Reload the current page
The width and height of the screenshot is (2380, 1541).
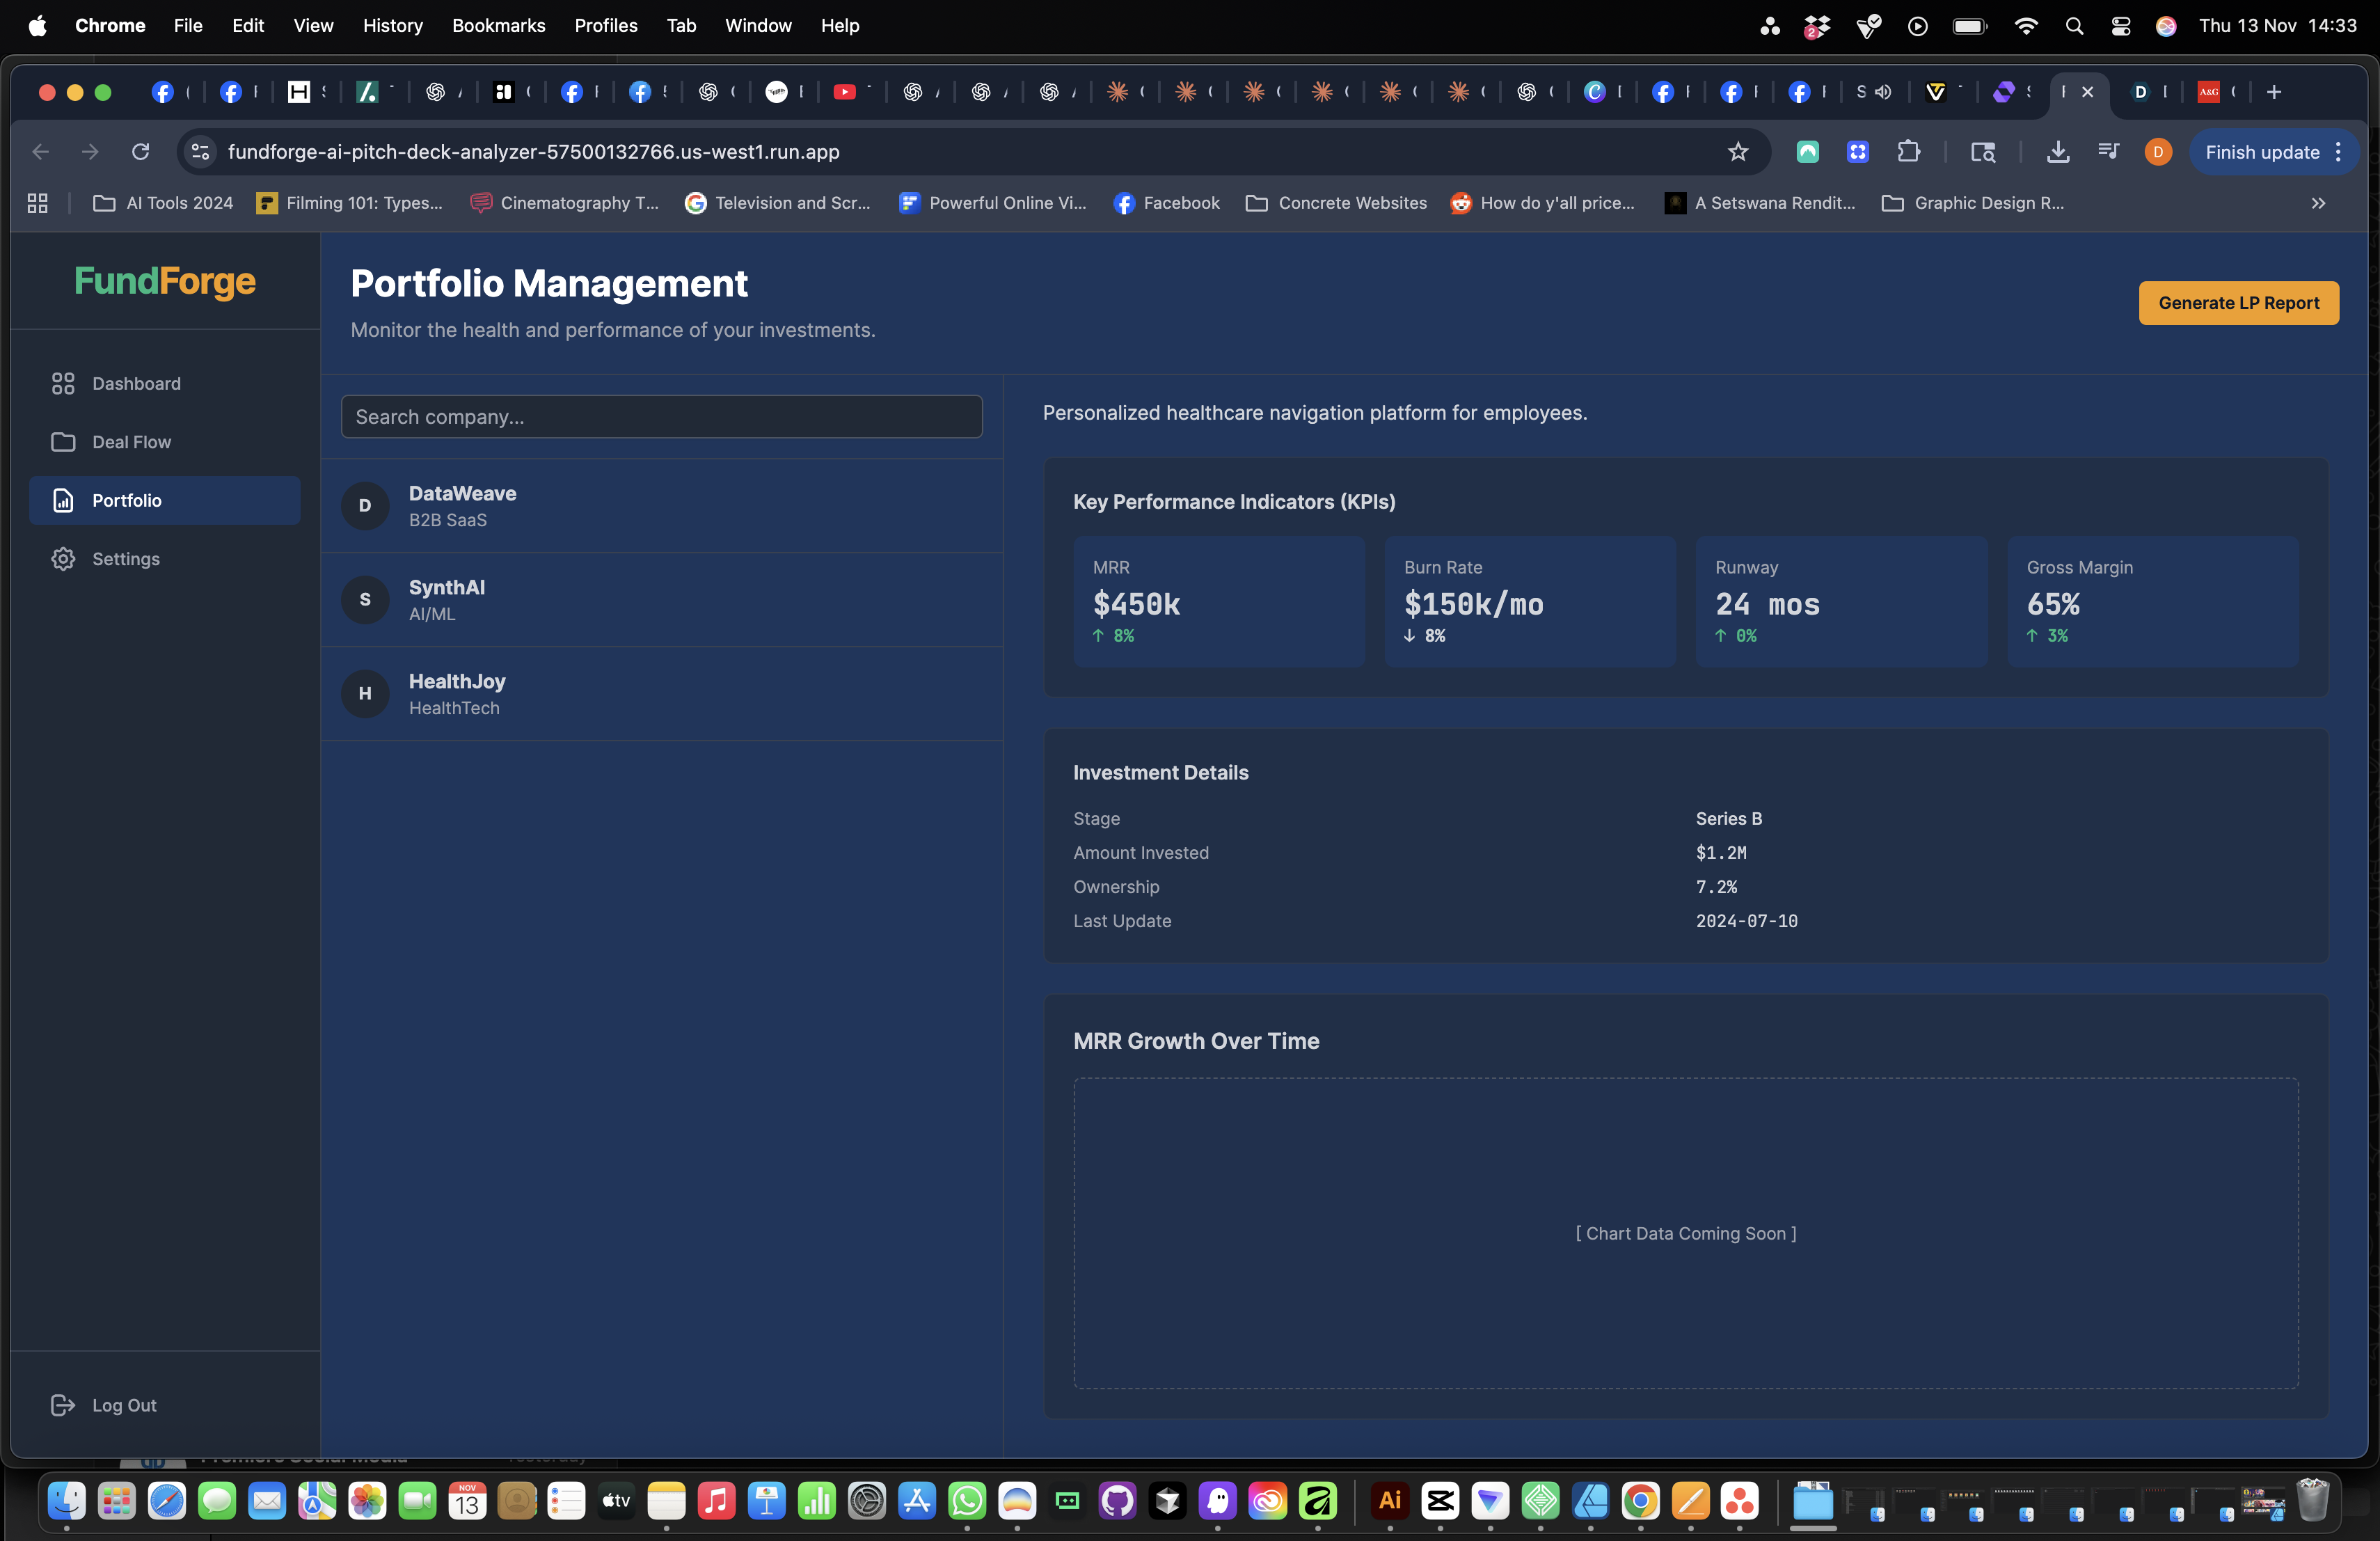140,152
